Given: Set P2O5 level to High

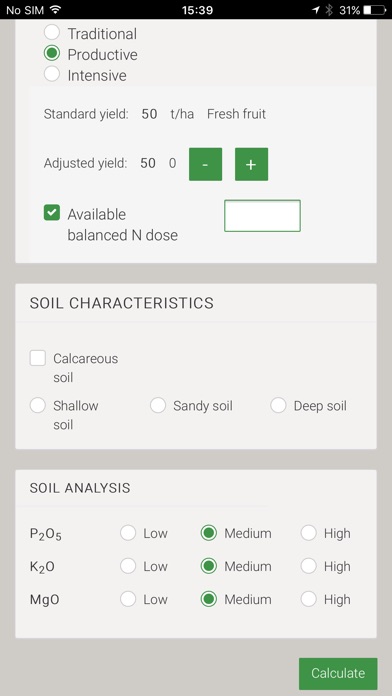Looking at the screenshot, I should 309,533.
